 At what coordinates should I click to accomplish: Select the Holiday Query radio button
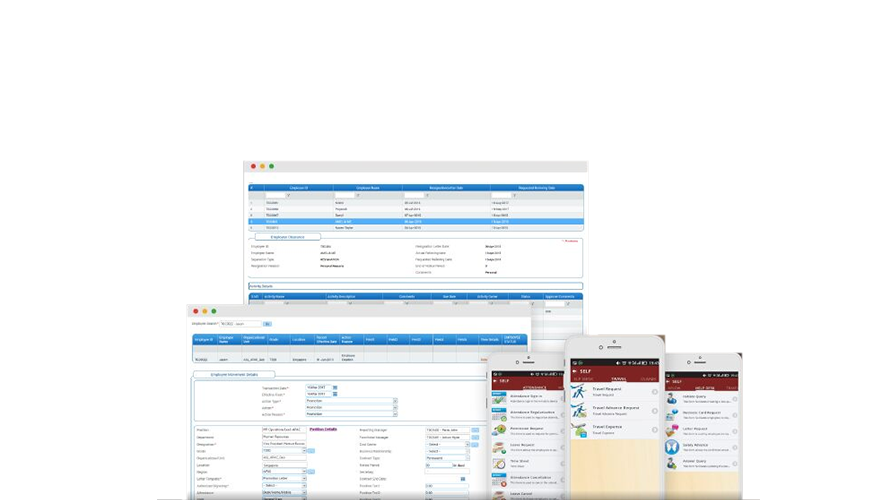pos(735,399)
